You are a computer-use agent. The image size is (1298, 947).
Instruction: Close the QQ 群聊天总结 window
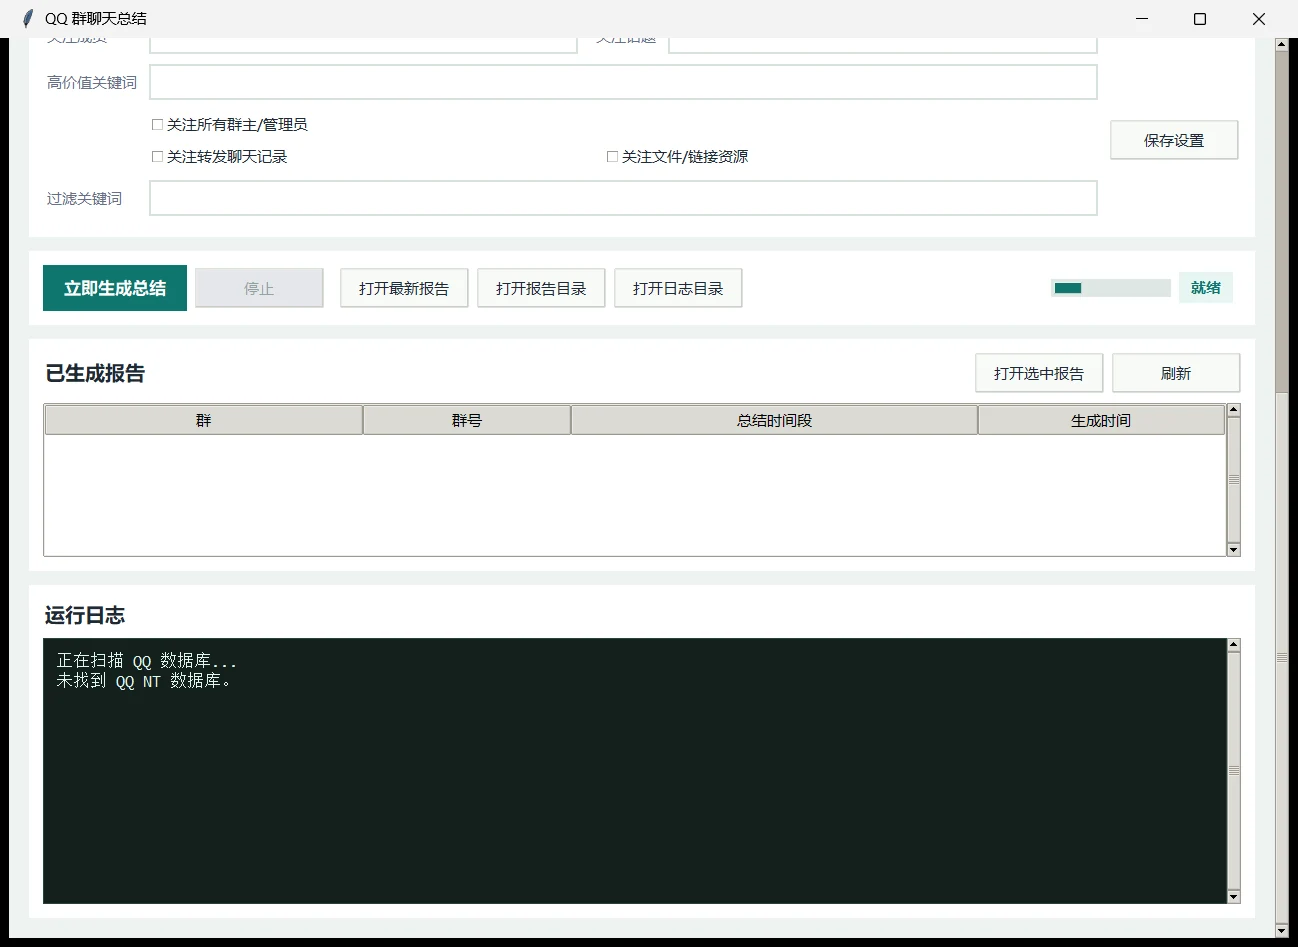1259,19
